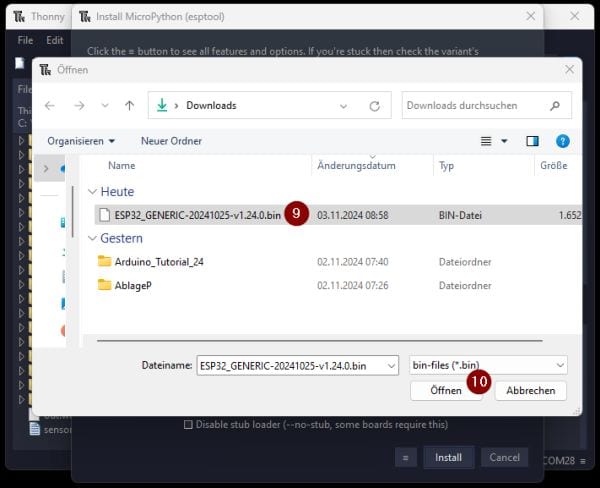This screenshot has height=488, width=600.
Task: Select ESP32_GENERIC-20241025-v1.24.0.bin file
Action: point(197,214)
